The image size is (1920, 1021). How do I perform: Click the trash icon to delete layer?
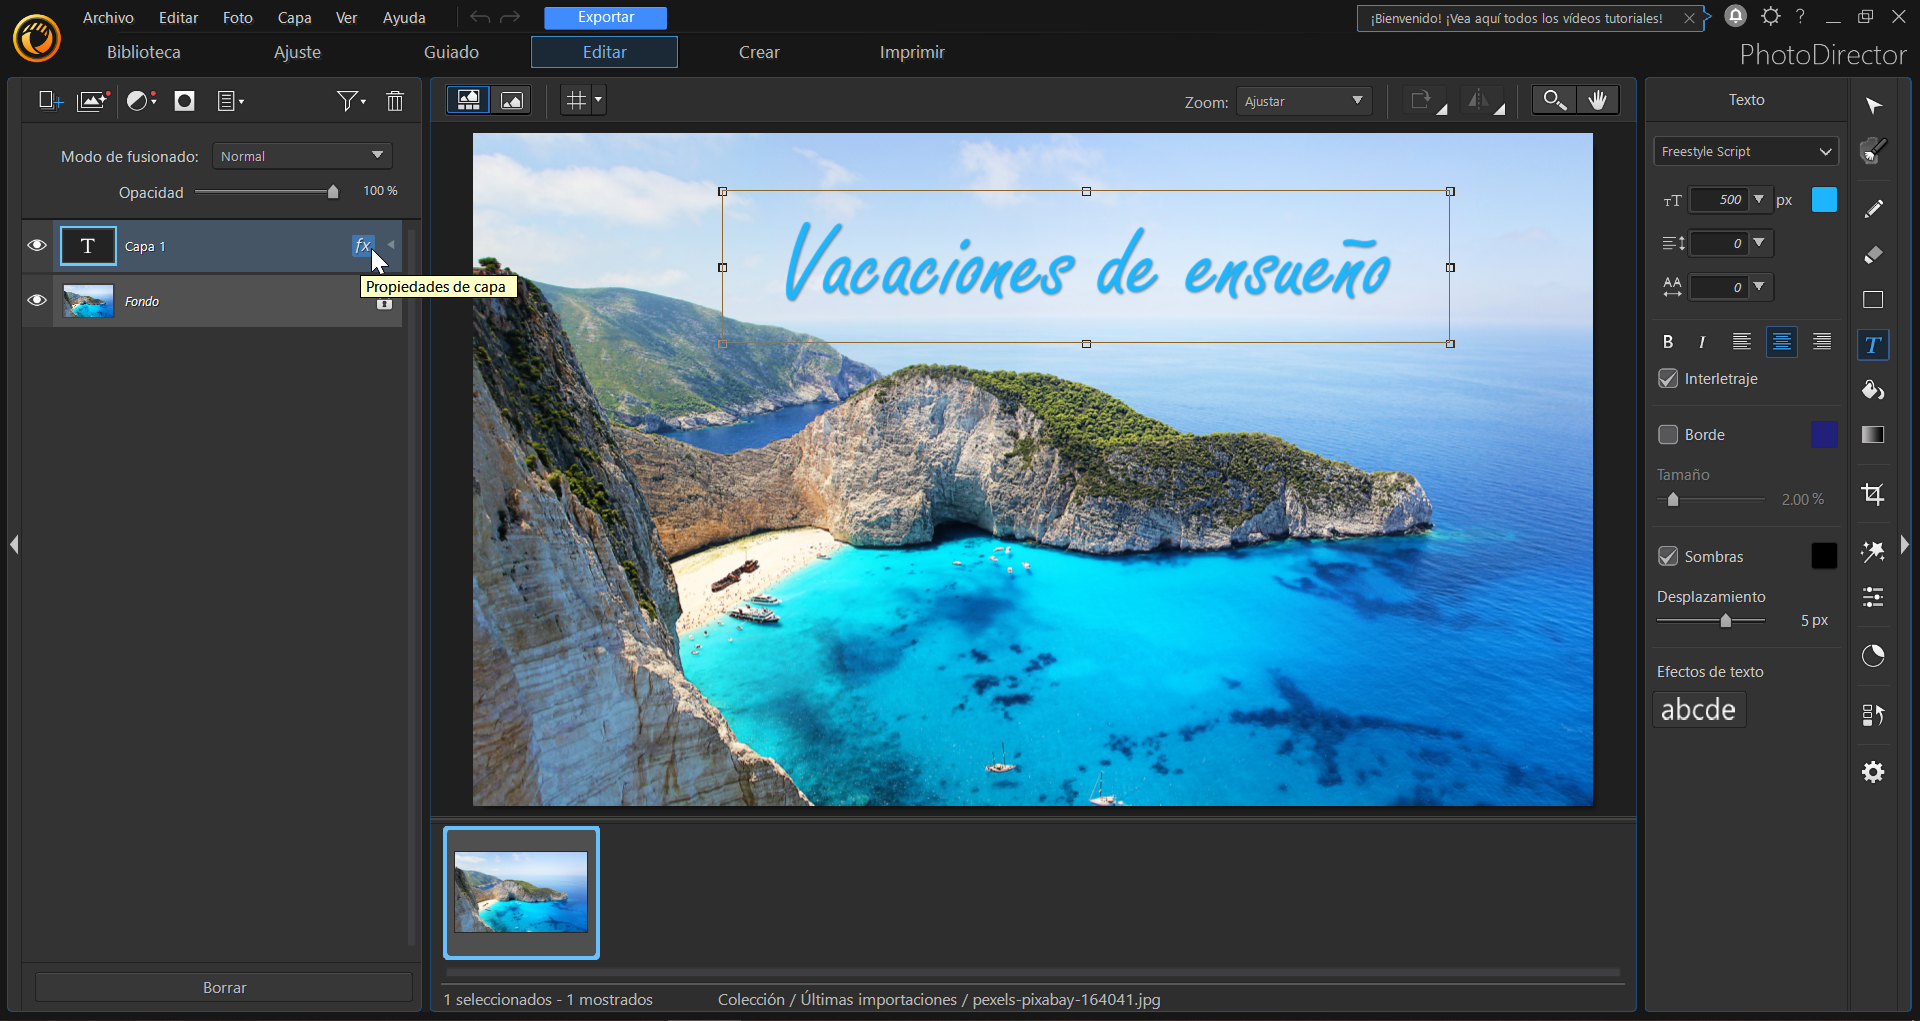pos(395,101)
